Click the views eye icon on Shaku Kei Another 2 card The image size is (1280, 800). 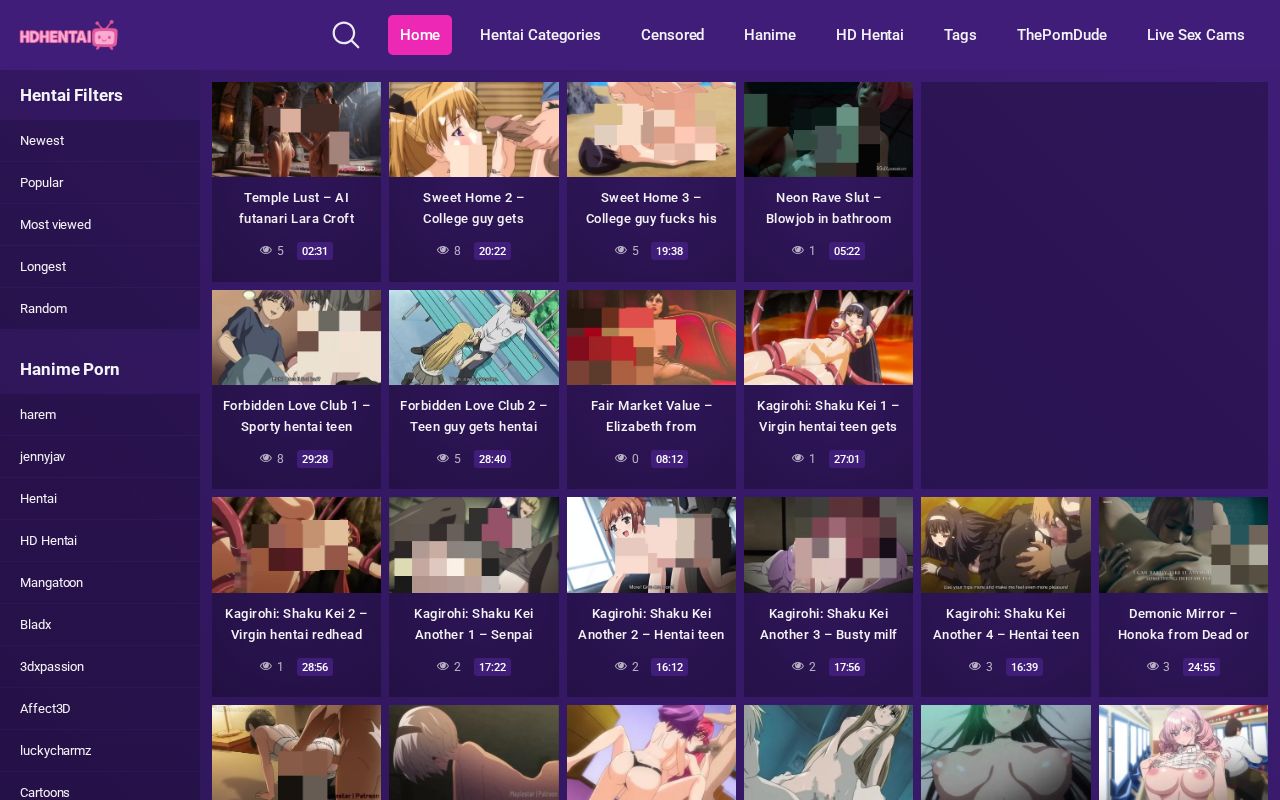pos(621,666)
